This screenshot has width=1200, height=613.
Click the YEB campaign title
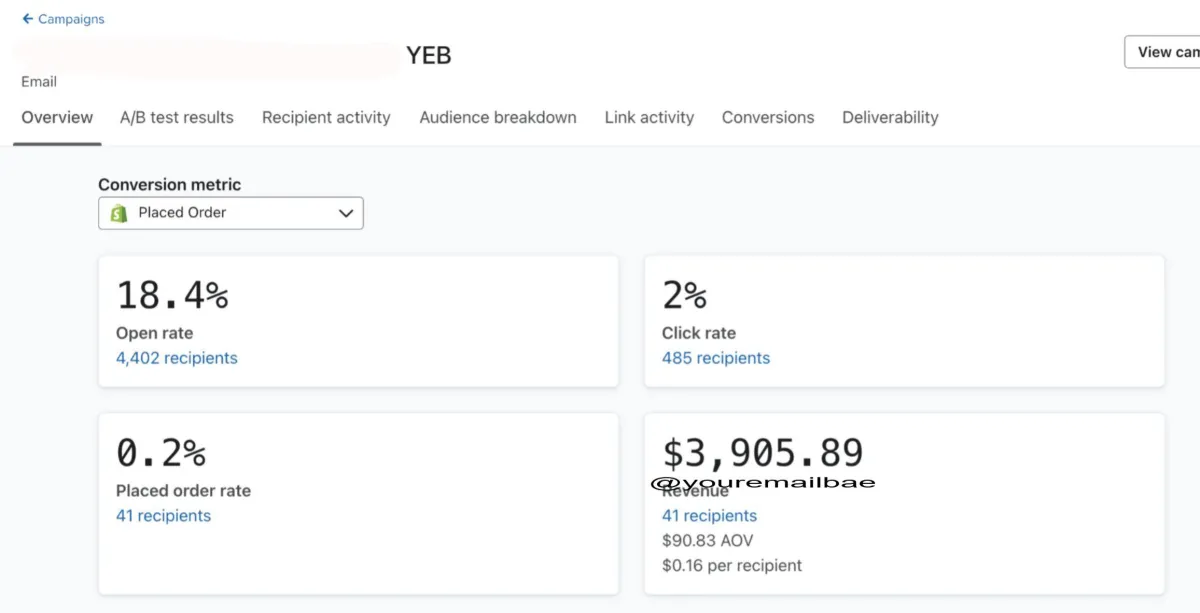429,56
